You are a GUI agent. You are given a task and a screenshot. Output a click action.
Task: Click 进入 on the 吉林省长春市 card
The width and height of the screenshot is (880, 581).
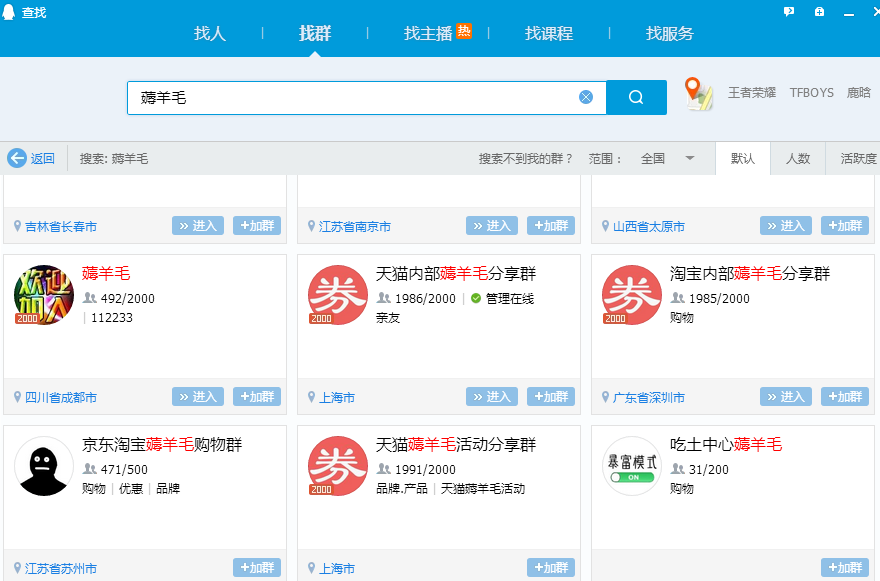coord(198,226)
